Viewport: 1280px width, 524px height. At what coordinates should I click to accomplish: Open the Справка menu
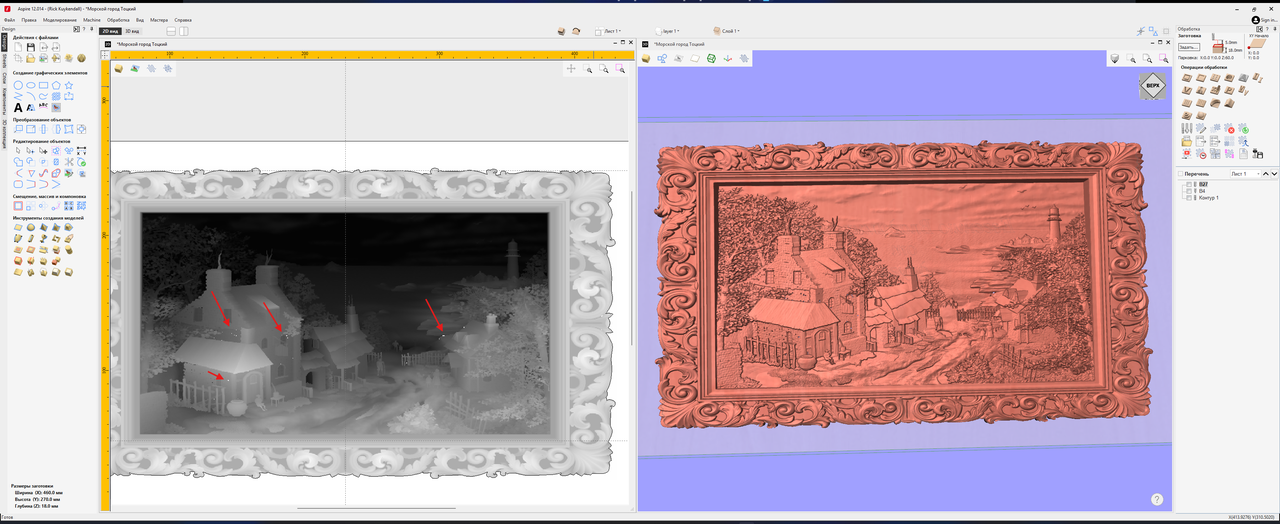point(183,19)
